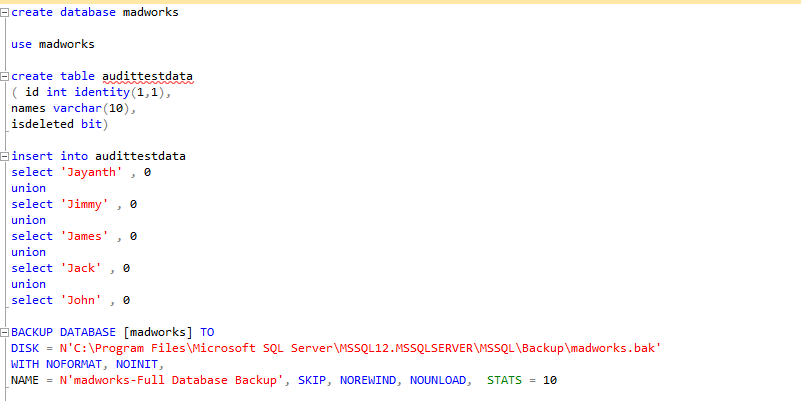This screenshot has width=801, height=401.
Task: Click the [madworks] name in BACKUP DATABASE line
Action: [158, 333]
